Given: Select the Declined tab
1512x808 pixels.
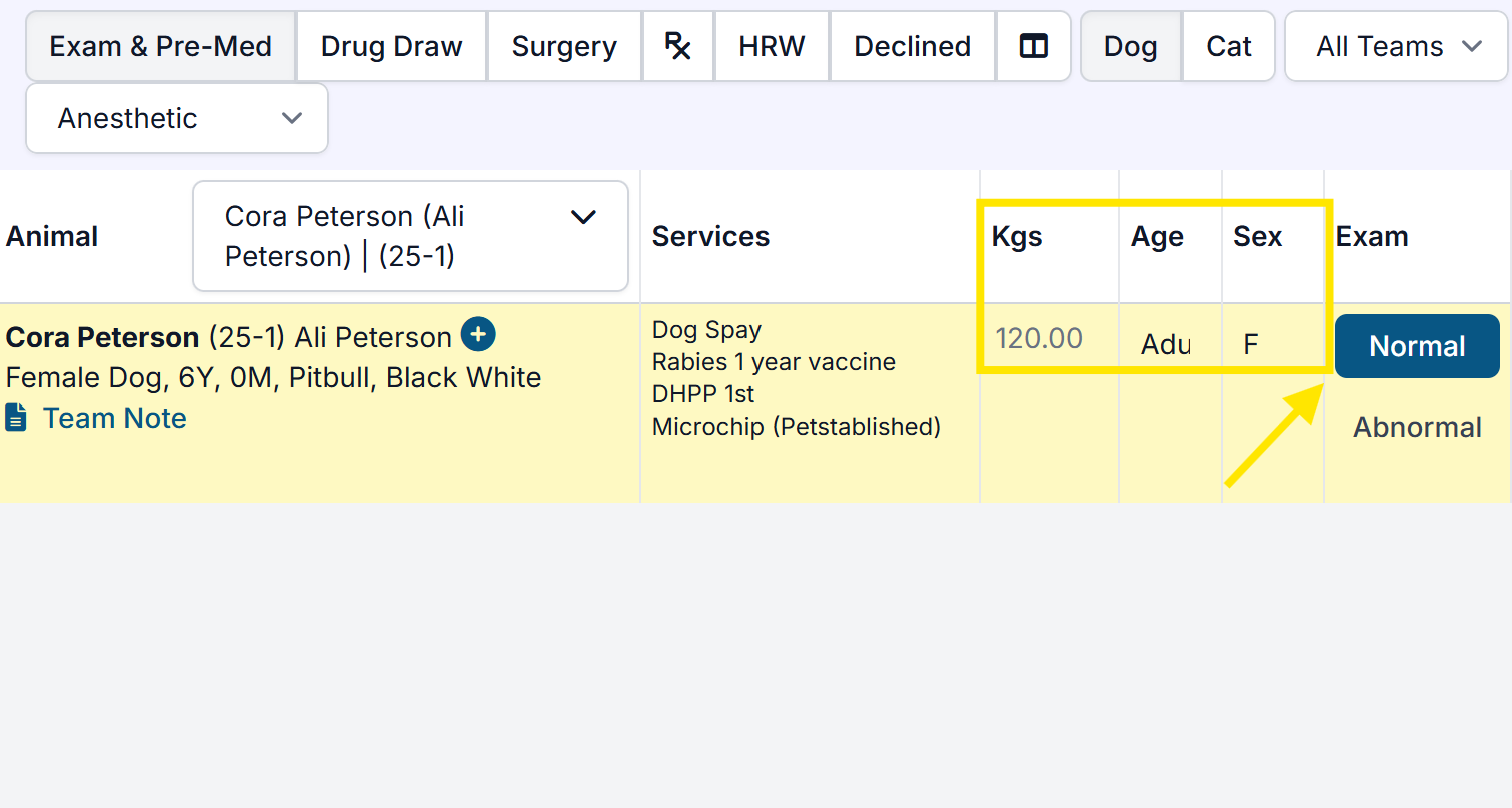Looking at the screenshot, I should 912,46.
